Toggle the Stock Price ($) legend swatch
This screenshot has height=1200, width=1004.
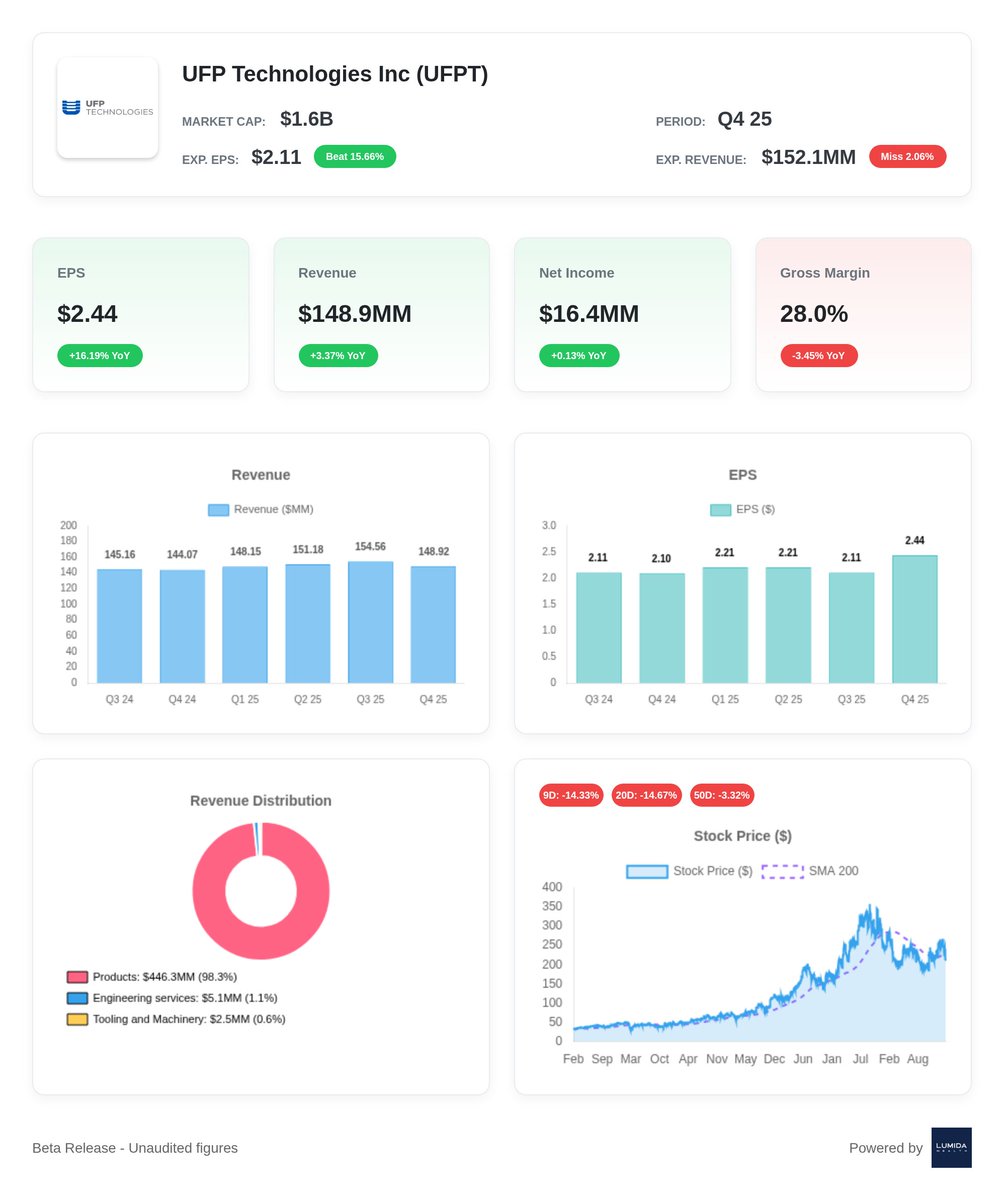pos(647,871)
